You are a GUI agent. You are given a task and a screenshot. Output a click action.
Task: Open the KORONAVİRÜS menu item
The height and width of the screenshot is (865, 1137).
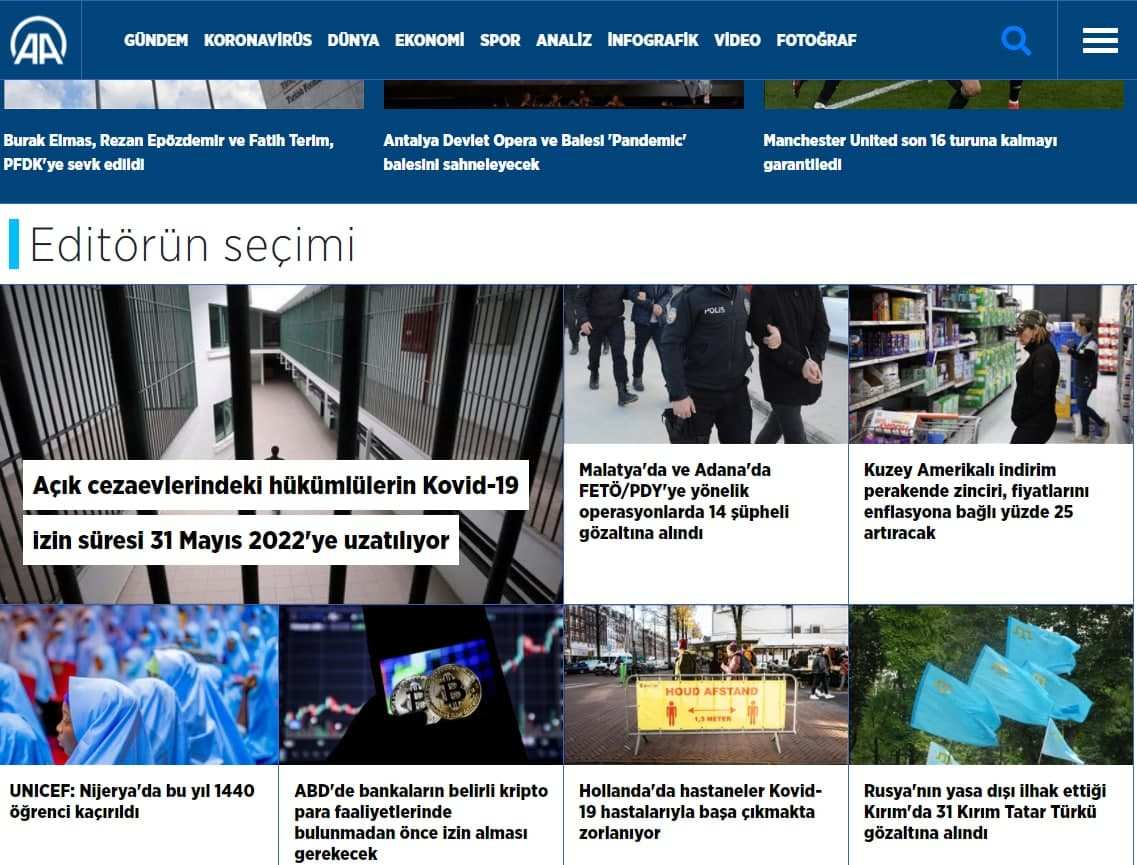tap(257, 40)
